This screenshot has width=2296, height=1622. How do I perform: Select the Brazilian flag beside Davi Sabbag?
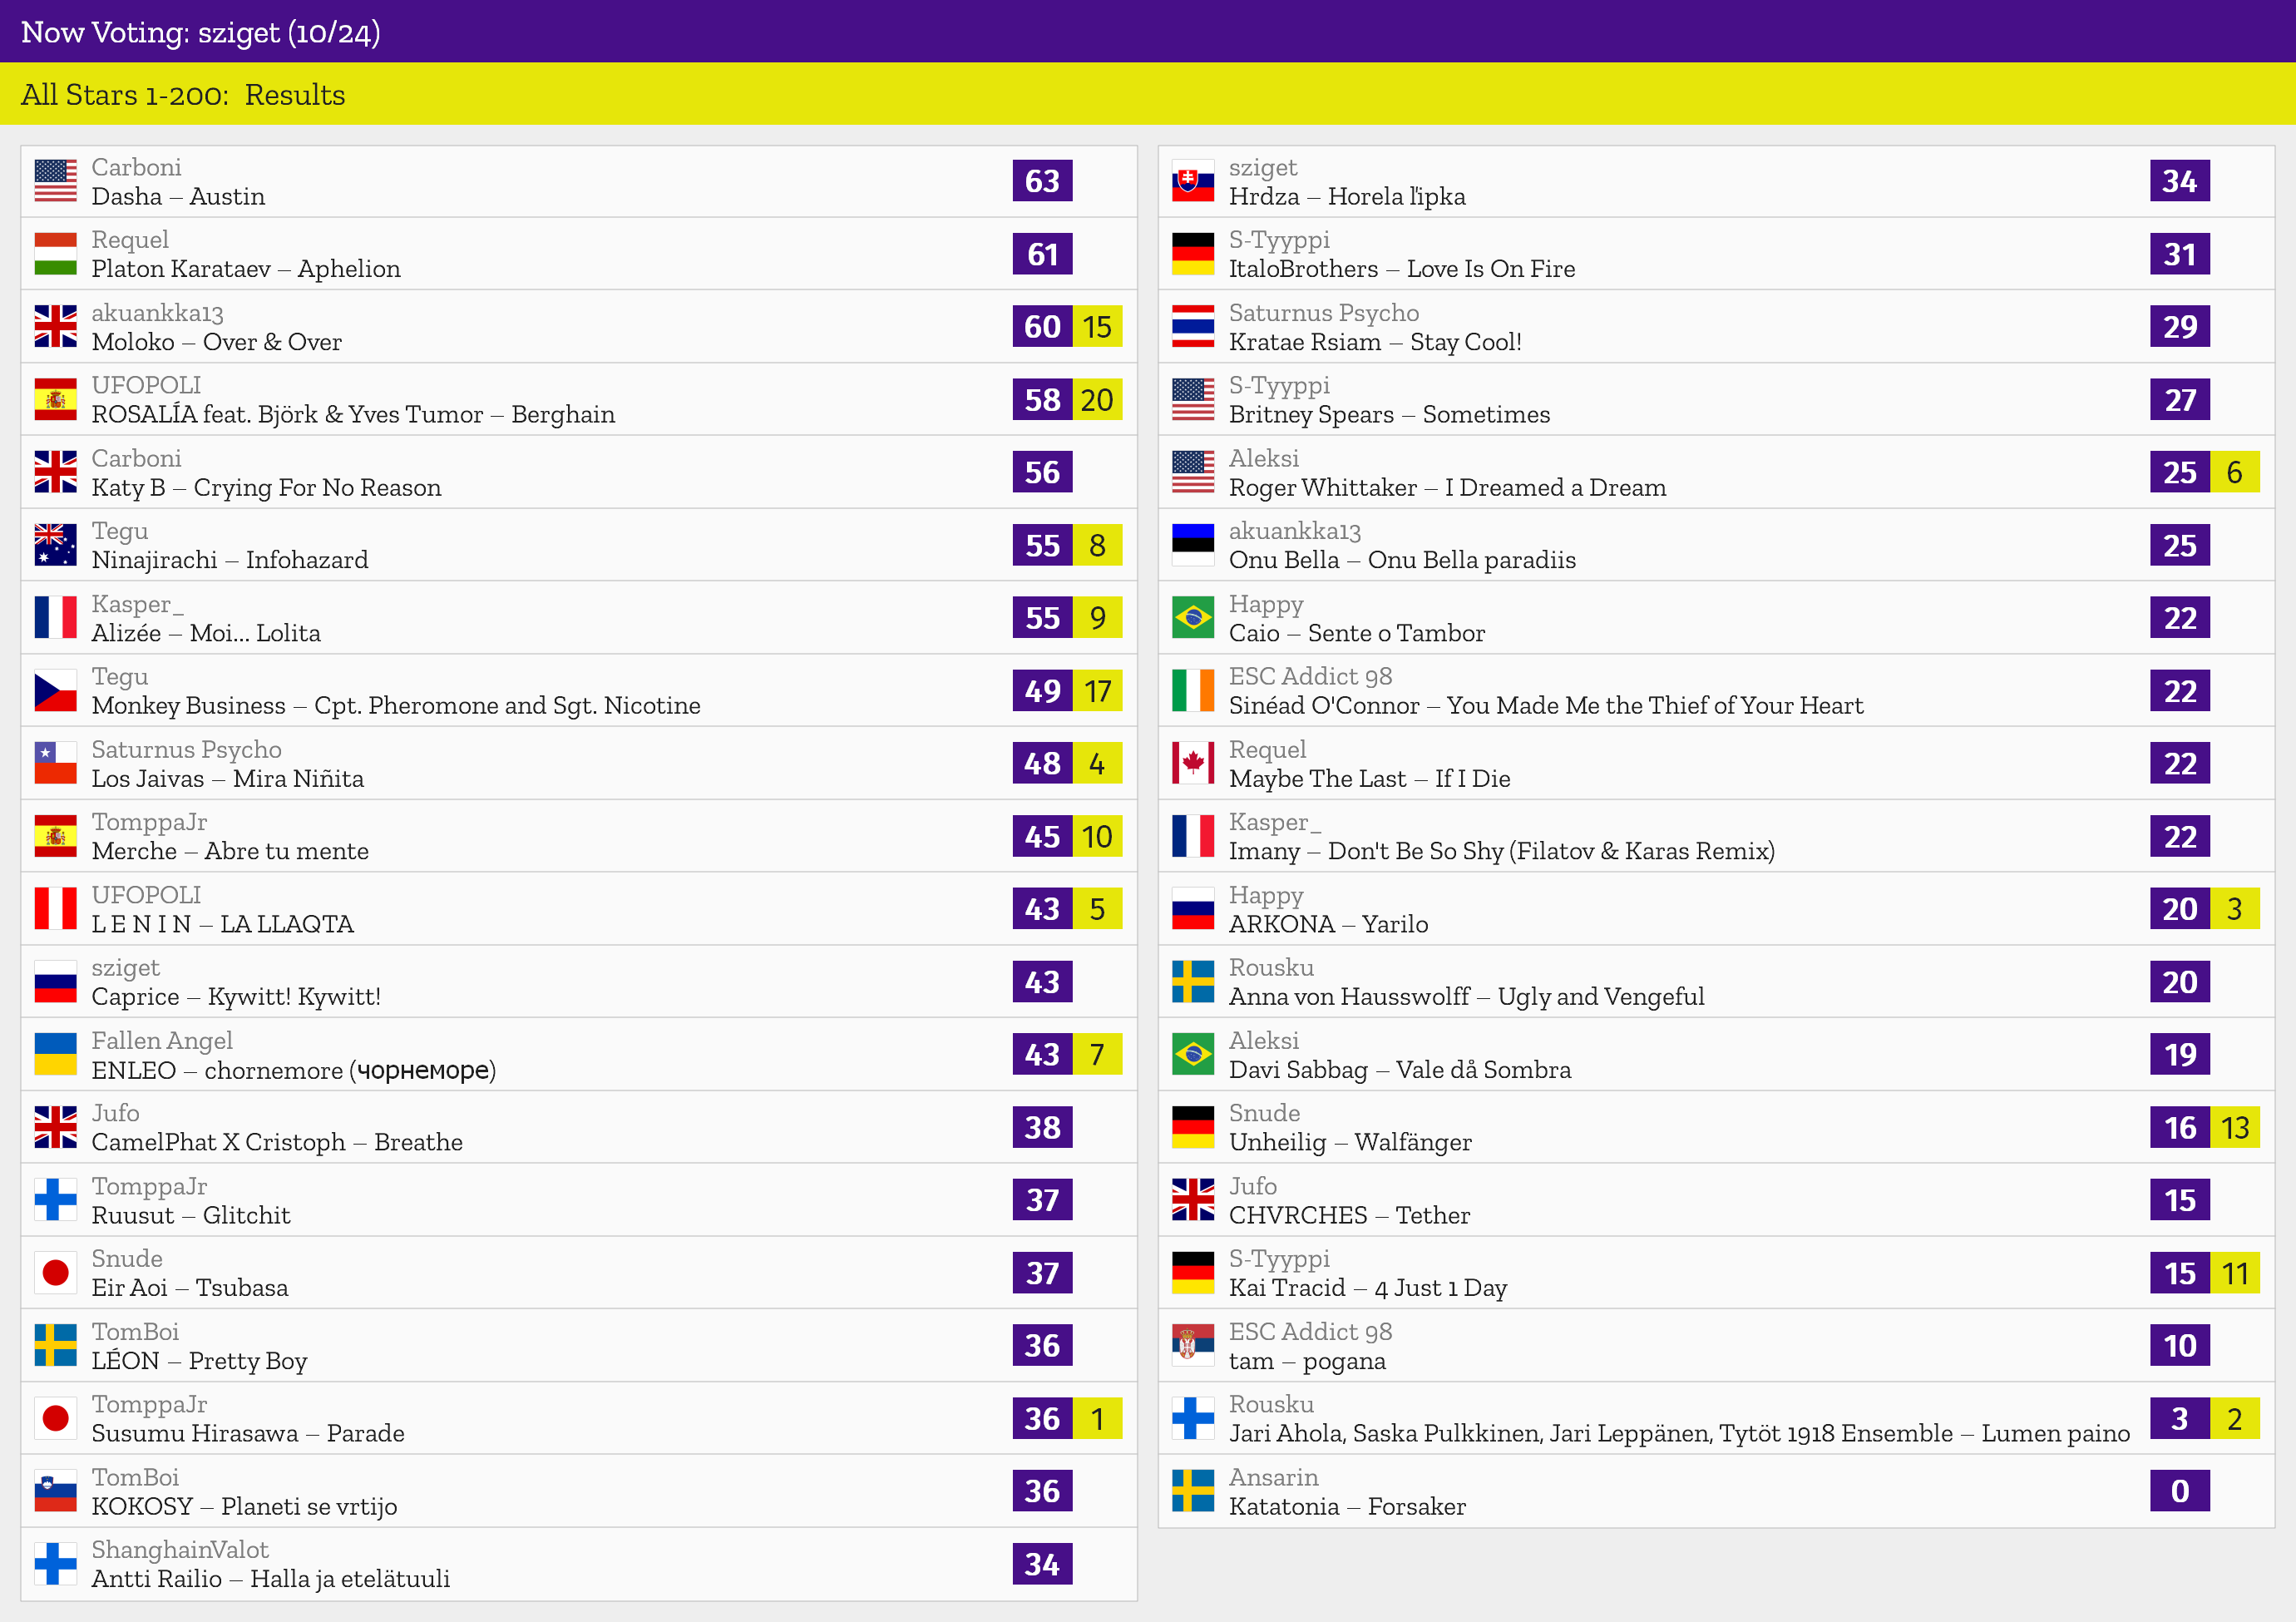1193,1054
